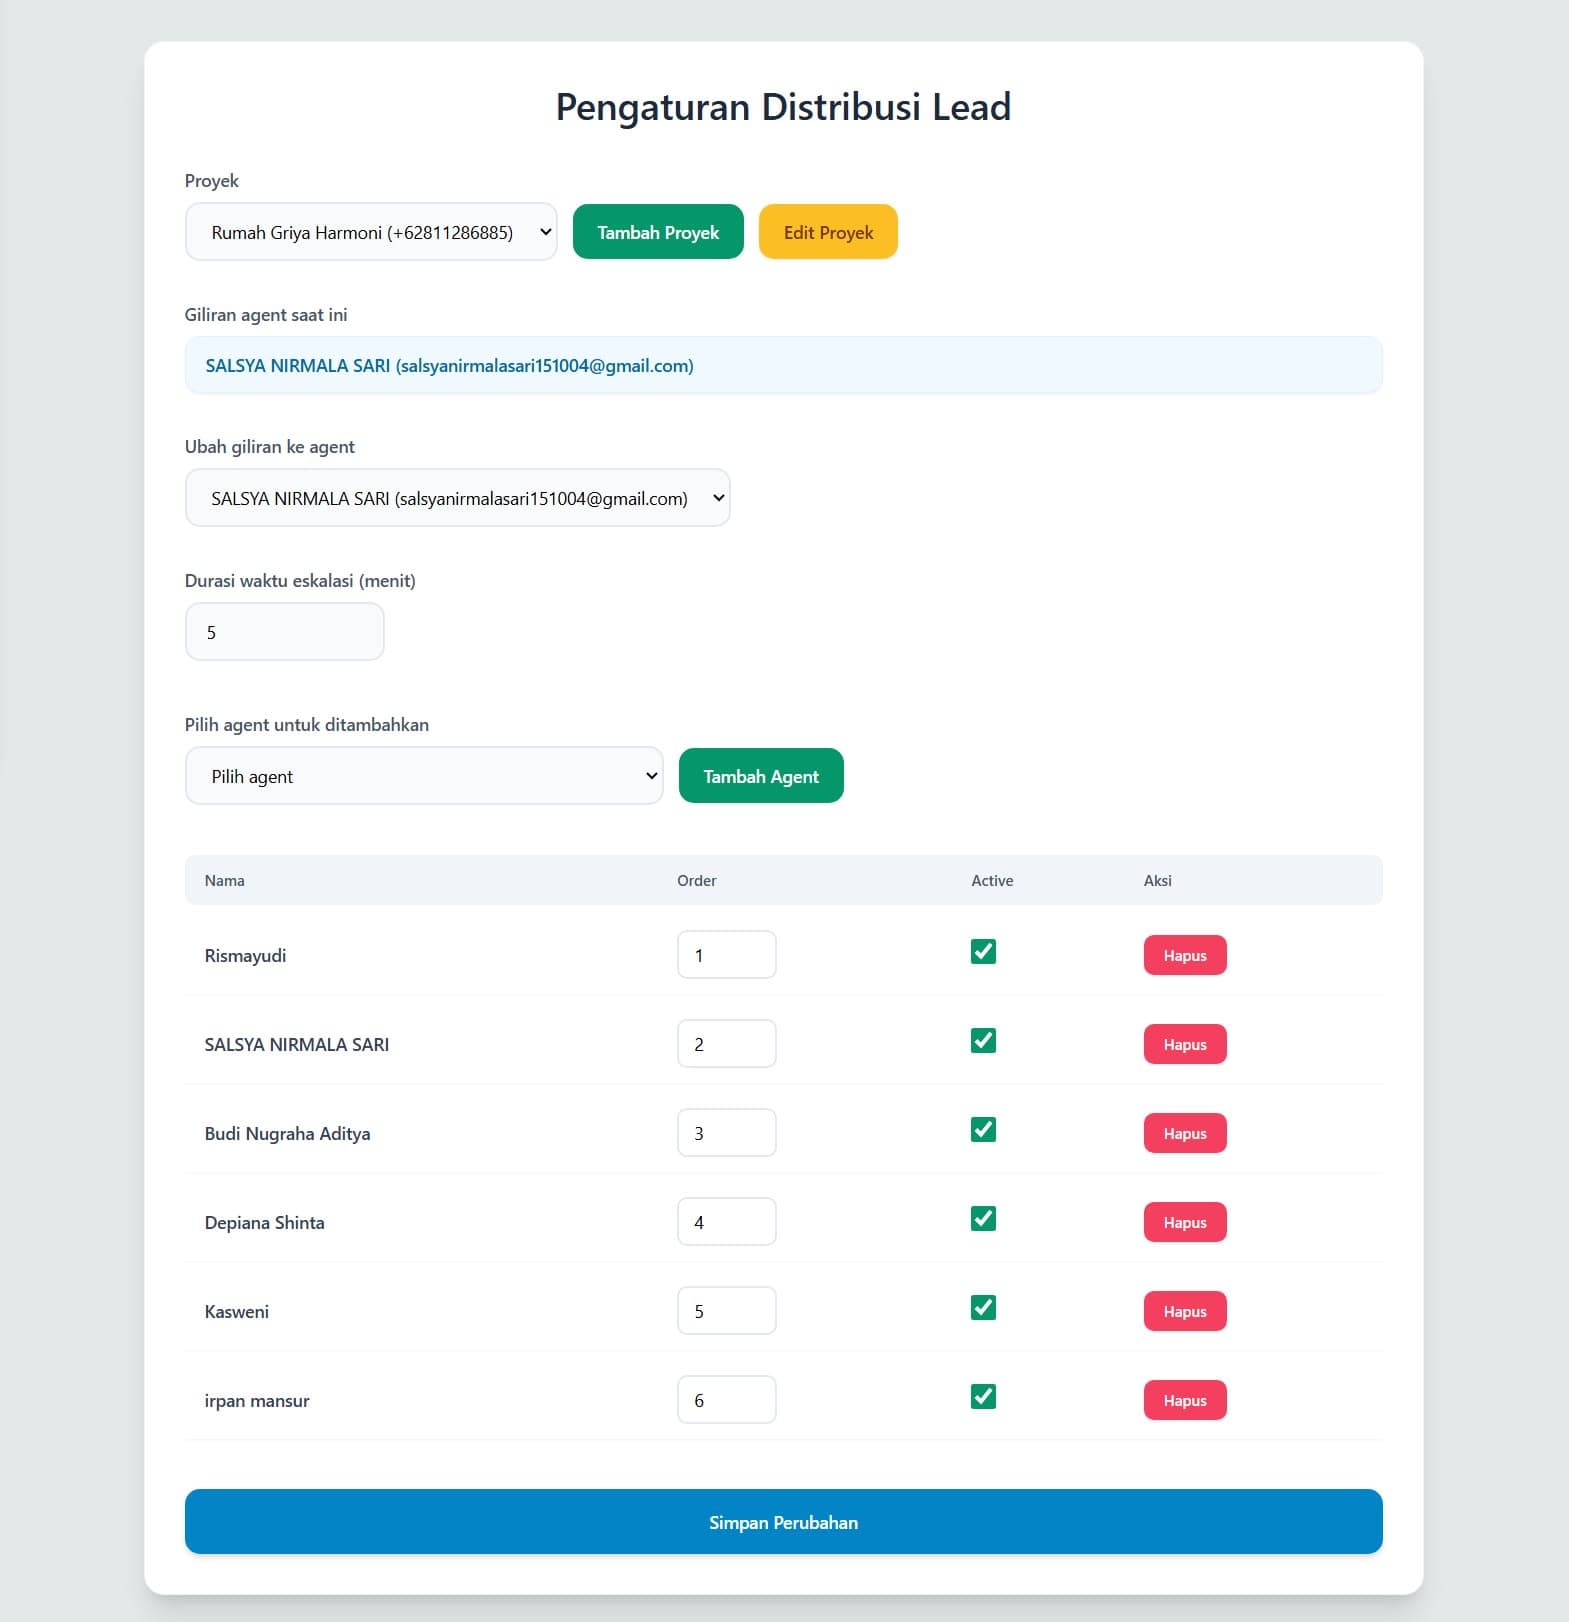Click the Tambah Agent button
The image size is (1569, 1622).
(761, 776)
